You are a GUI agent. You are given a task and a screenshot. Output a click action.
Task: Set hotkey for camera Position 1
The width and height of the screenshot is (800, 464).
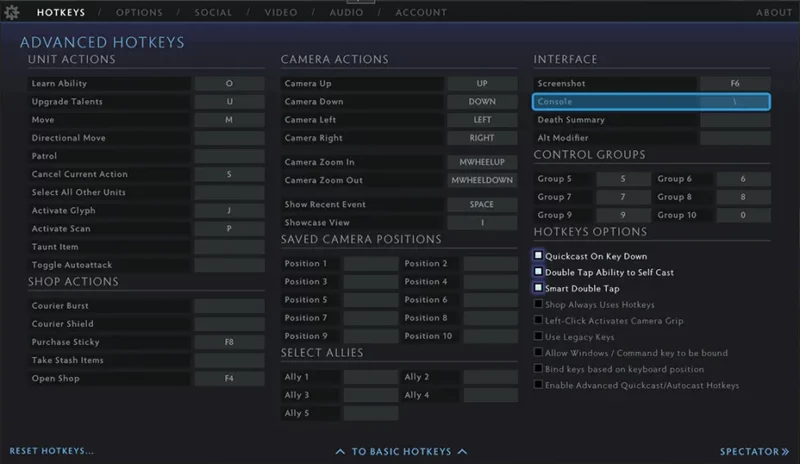tap(371, 263)
